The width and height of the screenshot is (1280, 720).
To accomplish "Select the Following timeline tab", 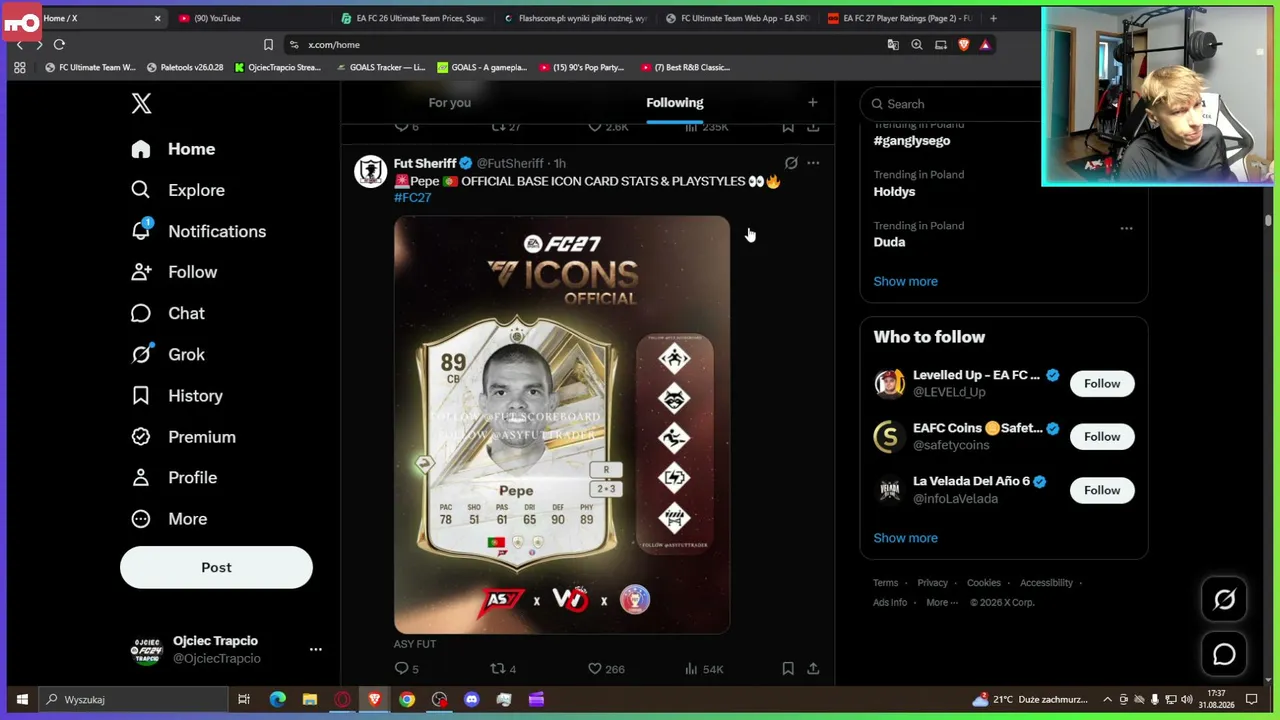I will [x=675, y=103].
